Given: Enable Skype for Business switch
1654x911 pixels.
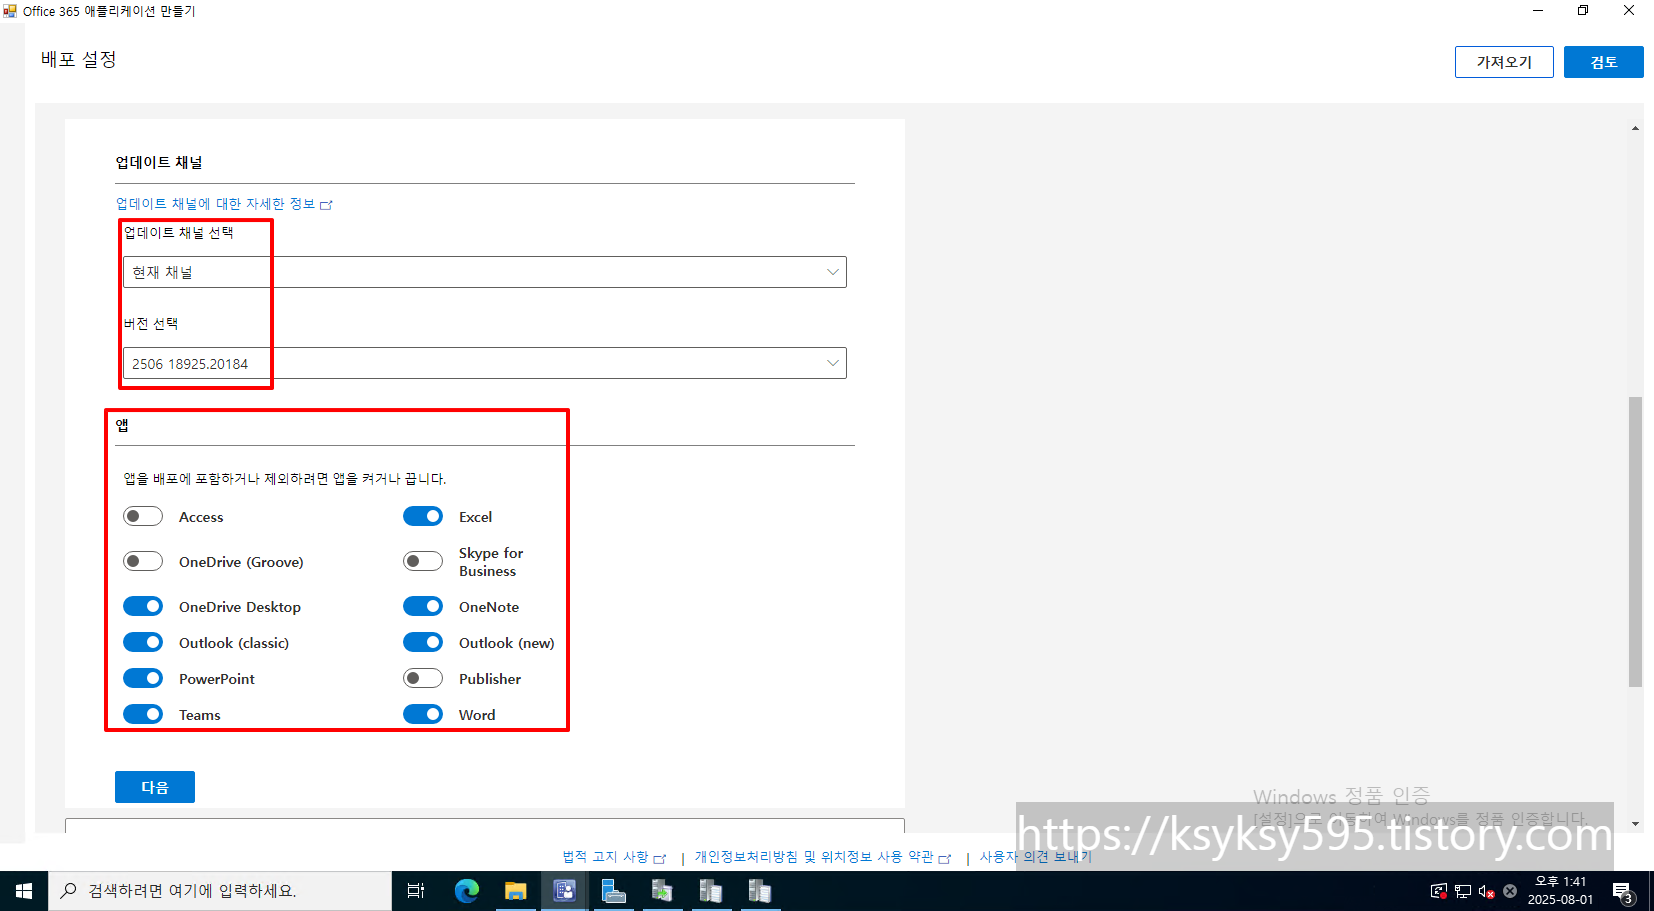Looking at the screenshot, I should (423, 561).
